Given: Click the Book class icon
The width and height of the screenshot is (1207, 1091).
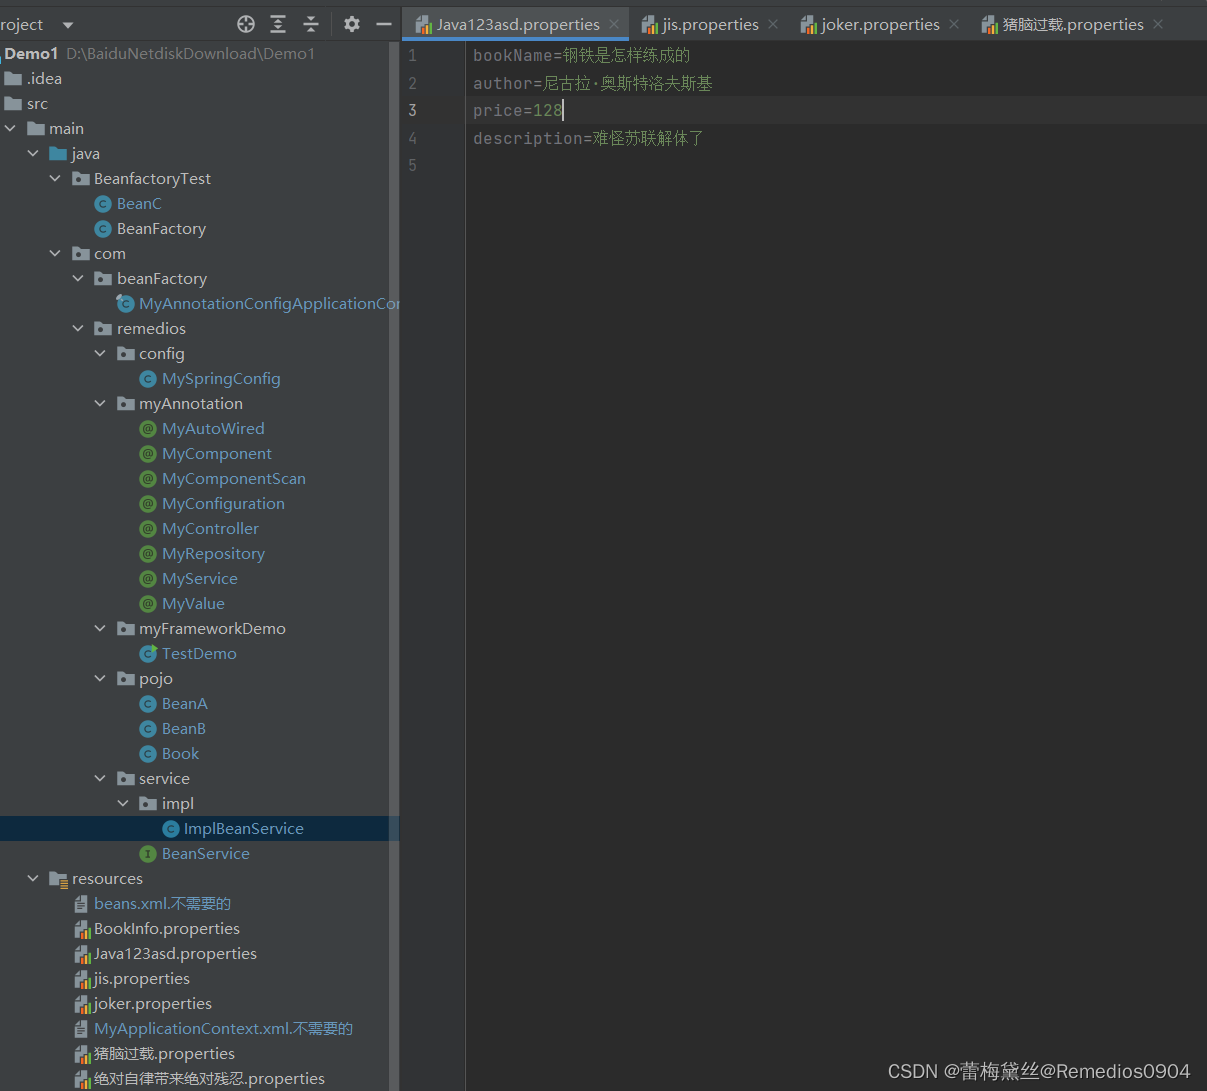Looking at the screenshot, I should pyautogui.click(x=148, y=754).
